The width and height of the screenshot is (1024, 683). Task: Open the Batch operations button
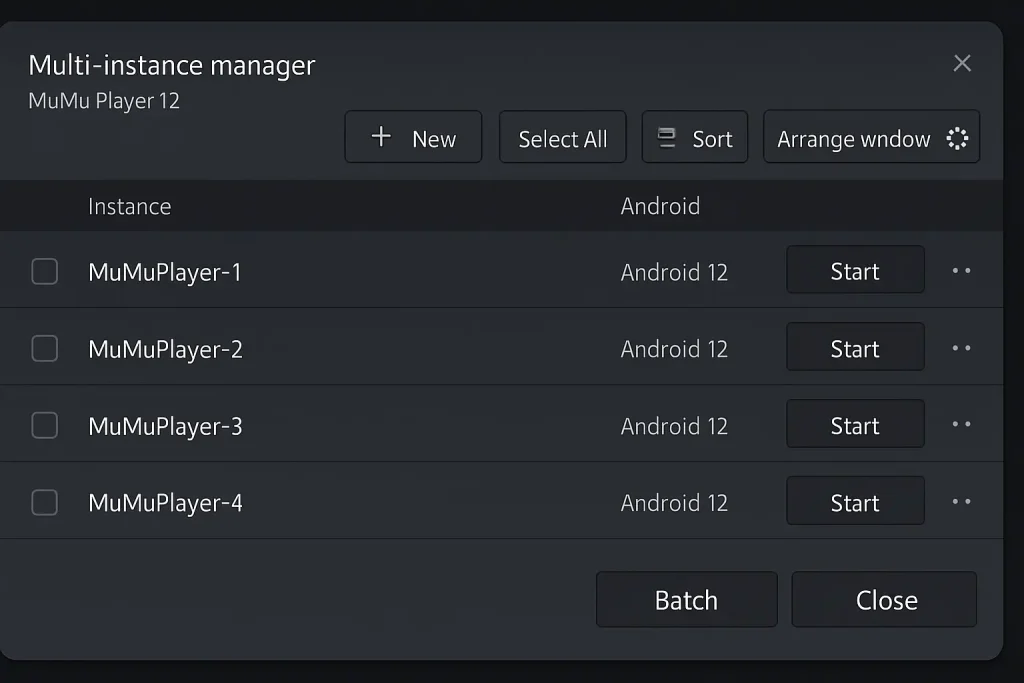tap(686, 600)
